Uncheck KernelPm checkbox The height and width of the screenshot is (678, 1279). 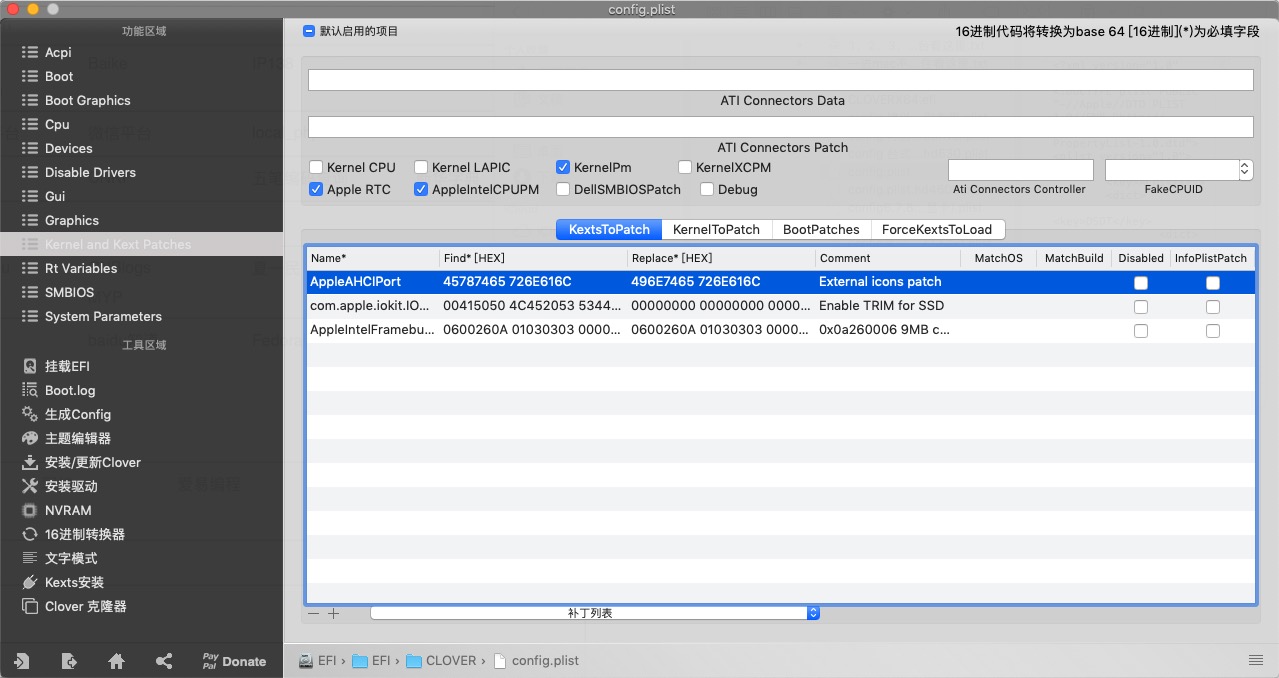(563, 167)
